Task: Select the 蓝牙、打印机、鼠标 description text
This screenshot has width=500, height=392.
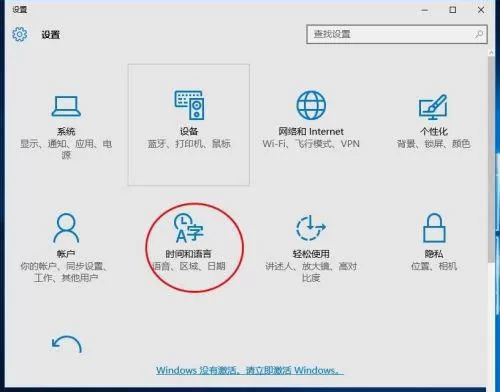Action: tap(189, 144)
